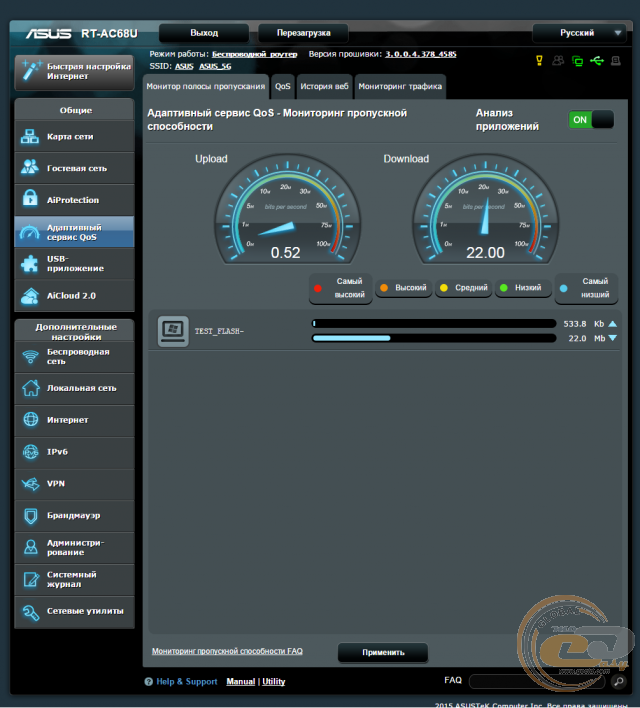Open the Сетевые утилиты wrench icon

pos(31,612)
